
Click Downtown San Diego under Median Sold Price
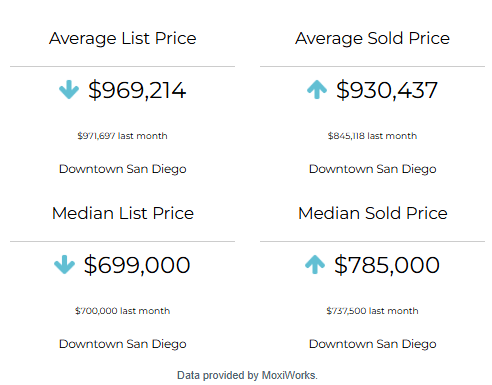373,344
